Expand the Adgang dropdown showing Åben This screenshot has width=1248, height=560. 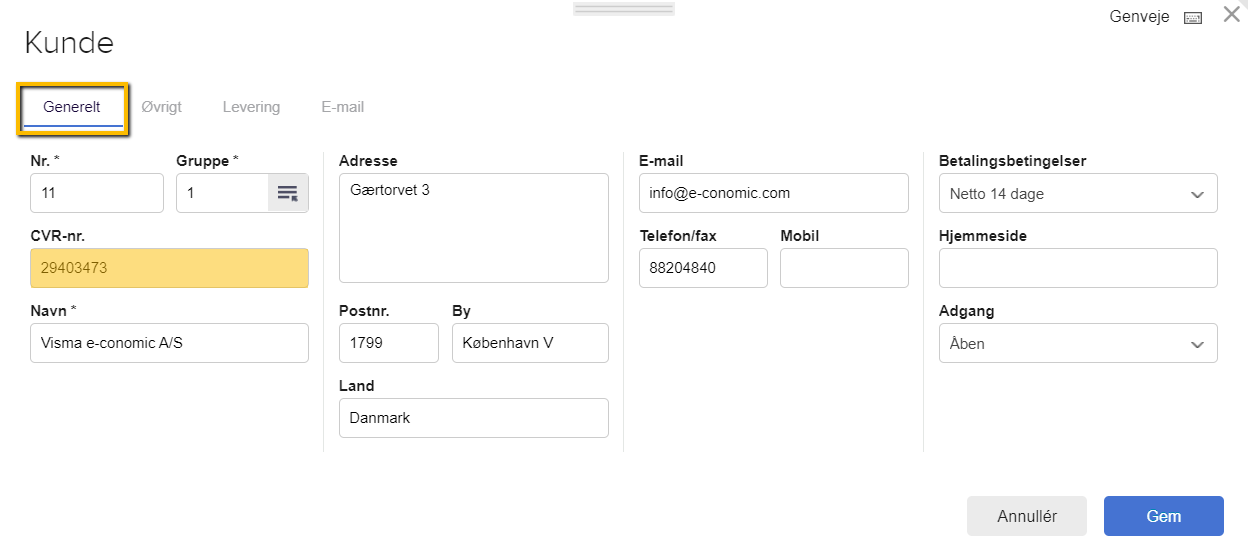(x=1078, y=343)
